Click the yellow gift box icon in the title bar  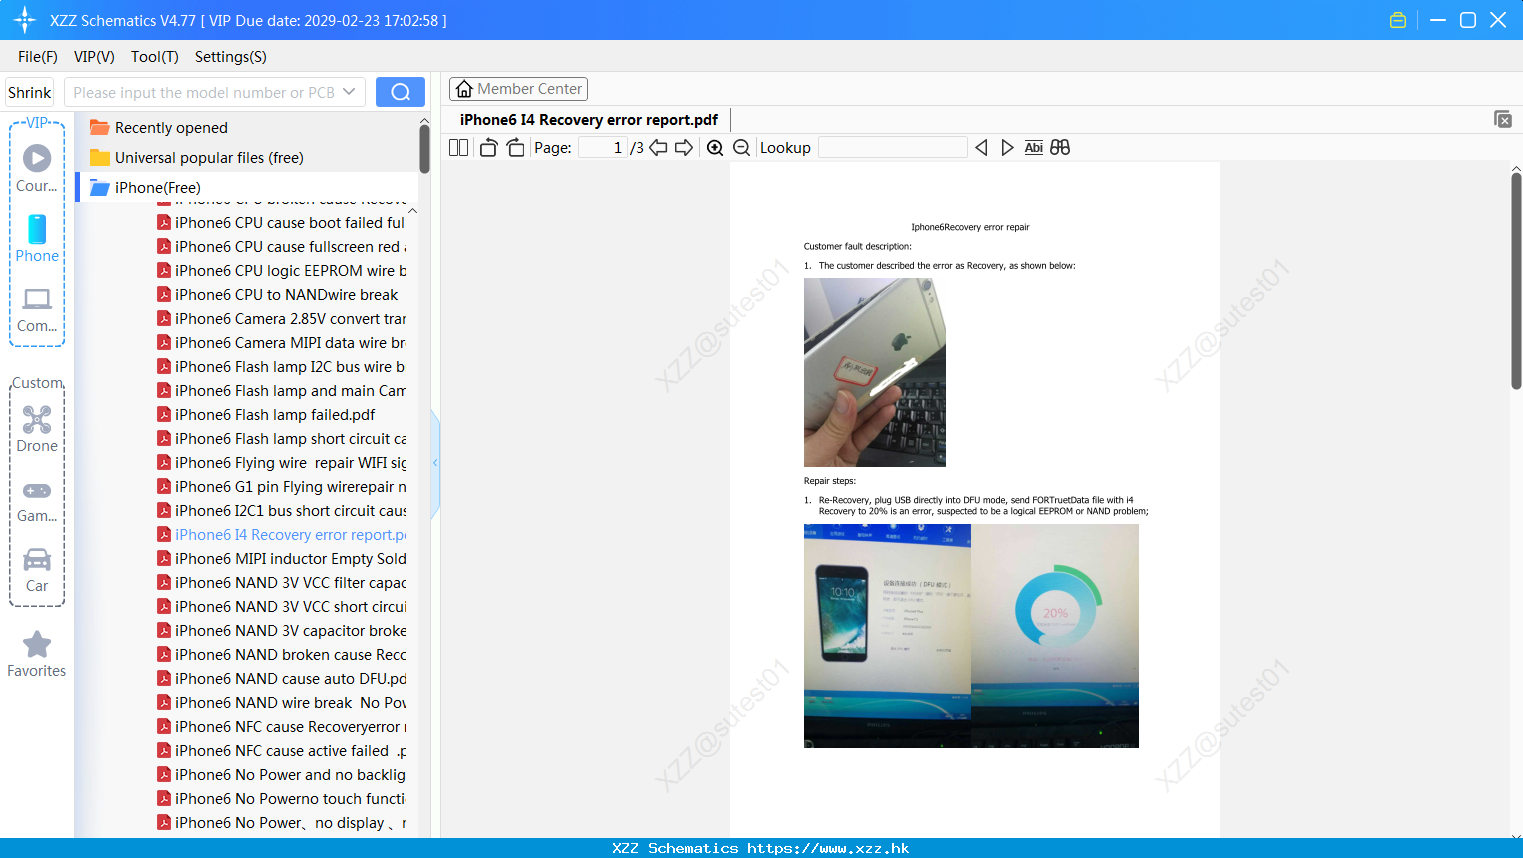click(x=1398, y=20)
